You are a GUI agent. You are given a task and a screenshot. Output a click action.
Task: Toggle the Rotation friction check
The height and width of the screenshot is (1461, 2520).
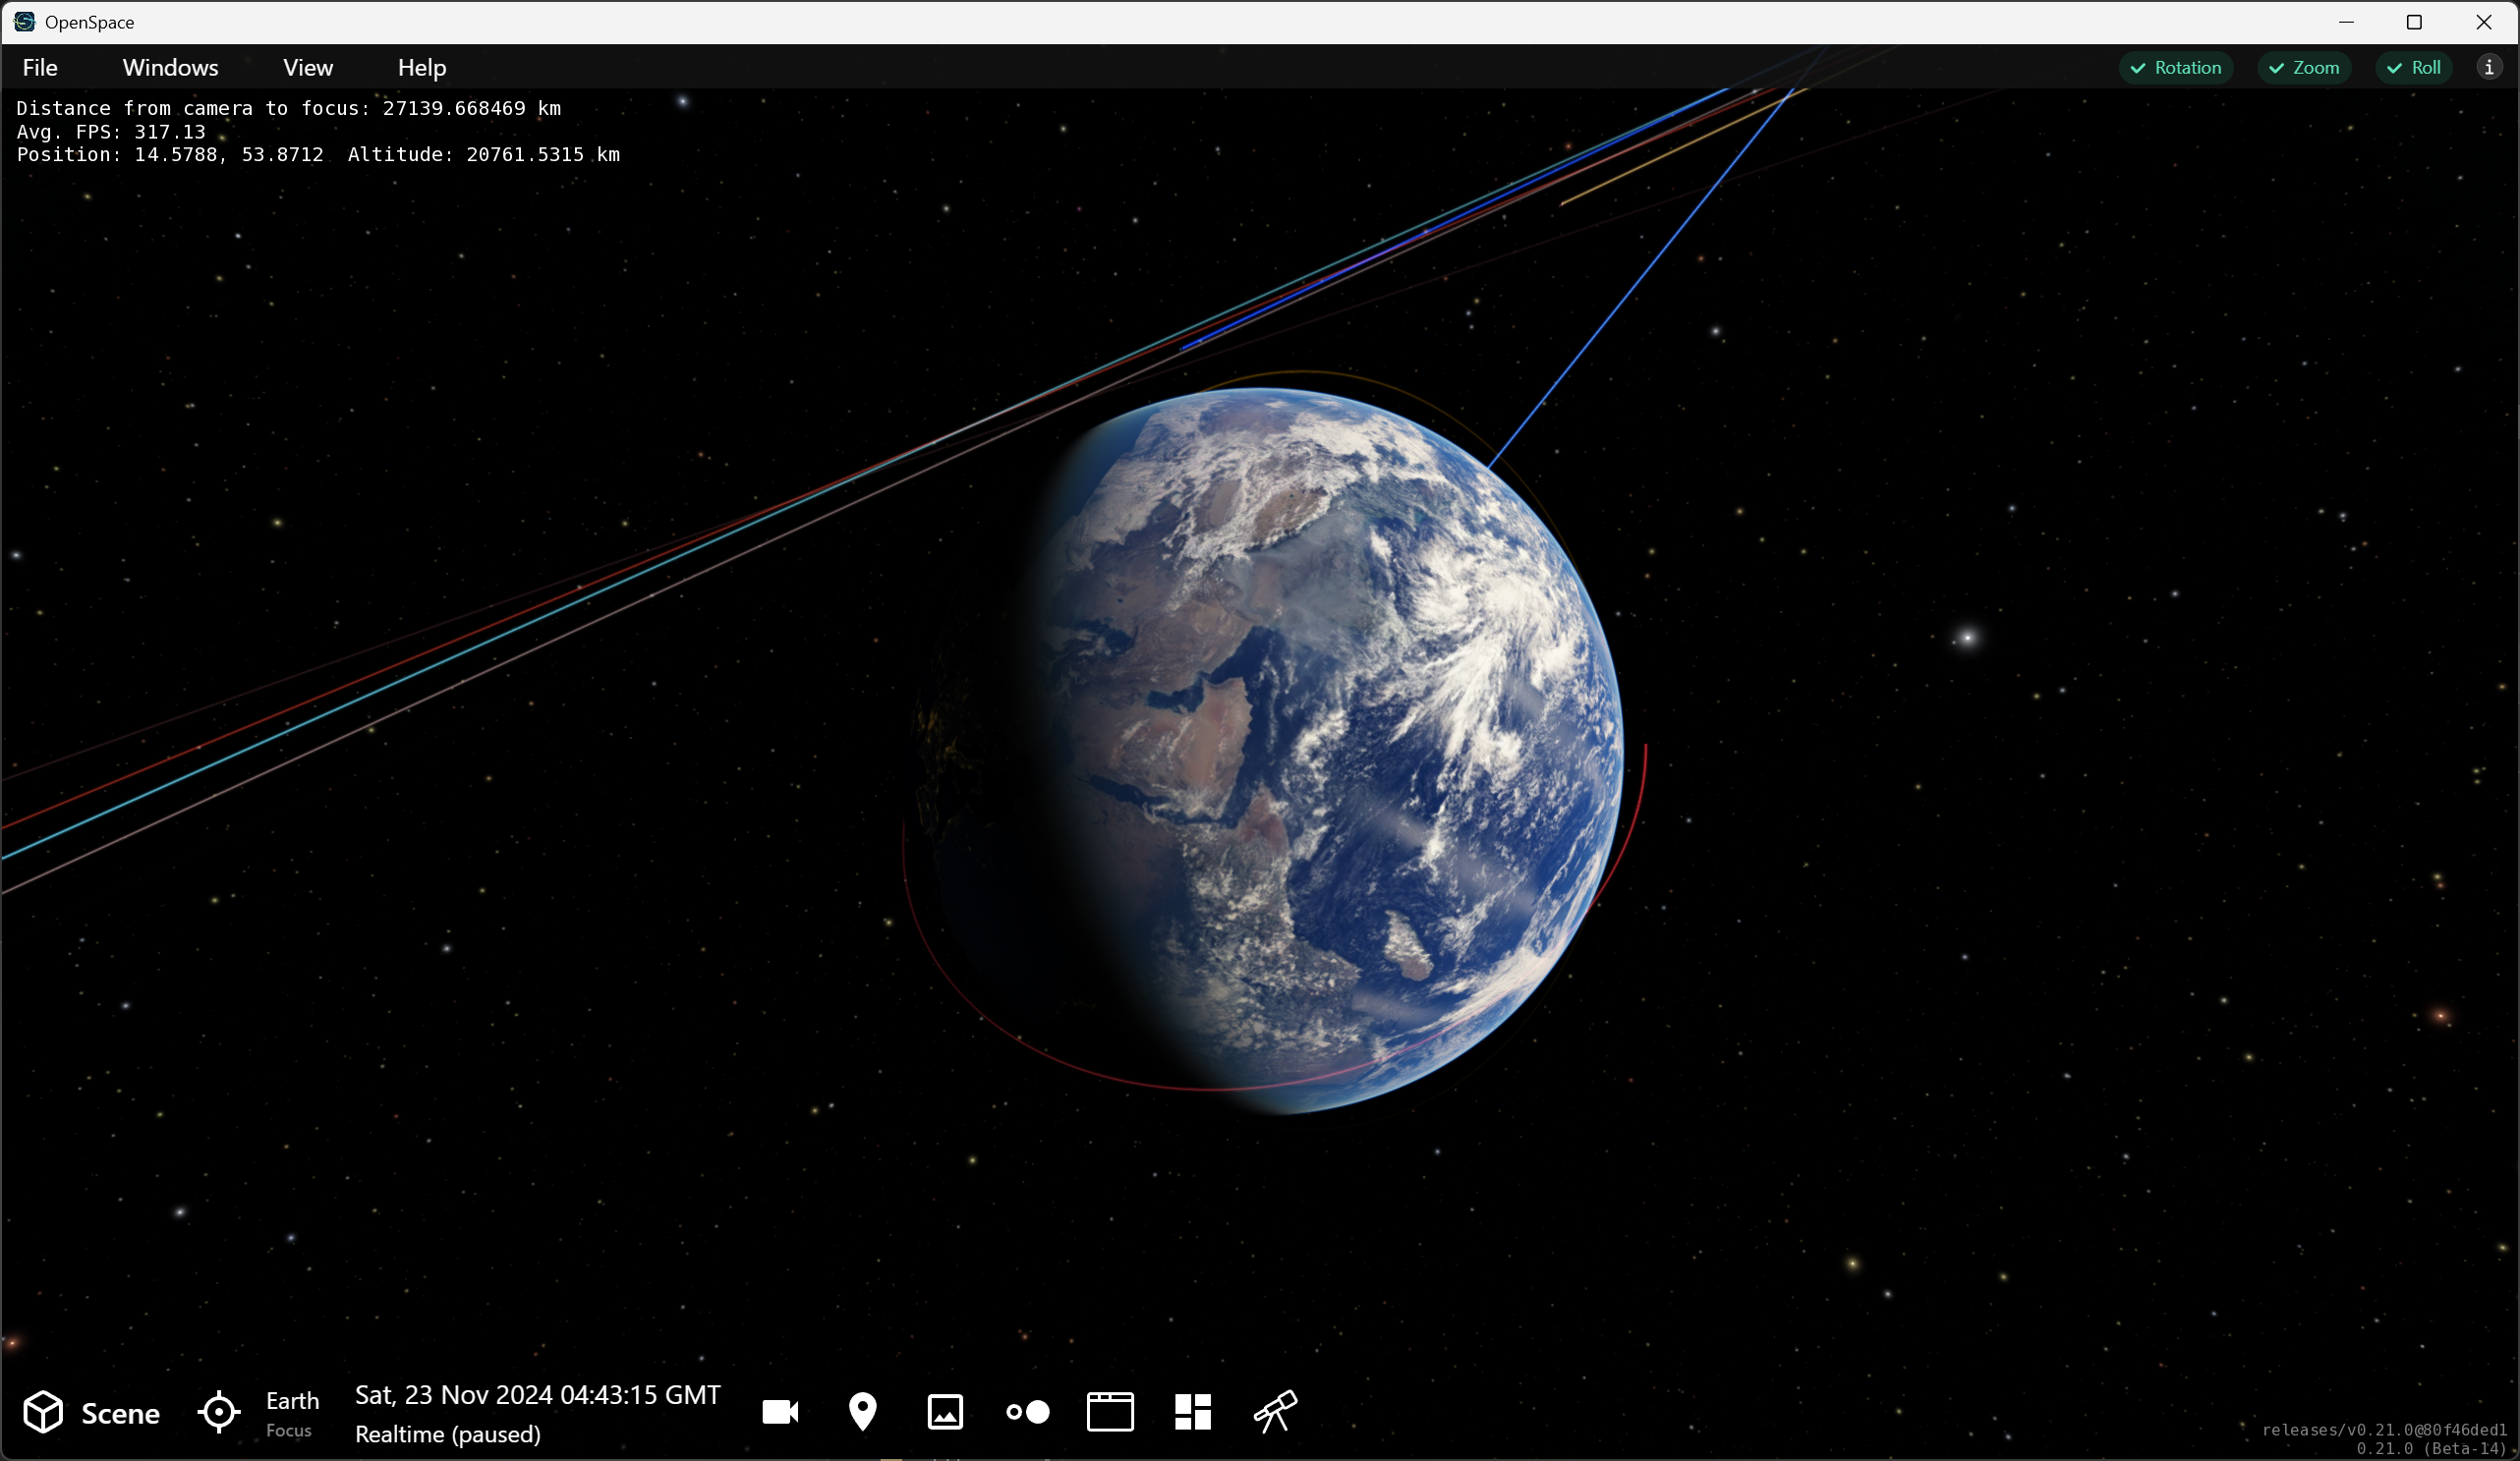tap(2176, 68)
